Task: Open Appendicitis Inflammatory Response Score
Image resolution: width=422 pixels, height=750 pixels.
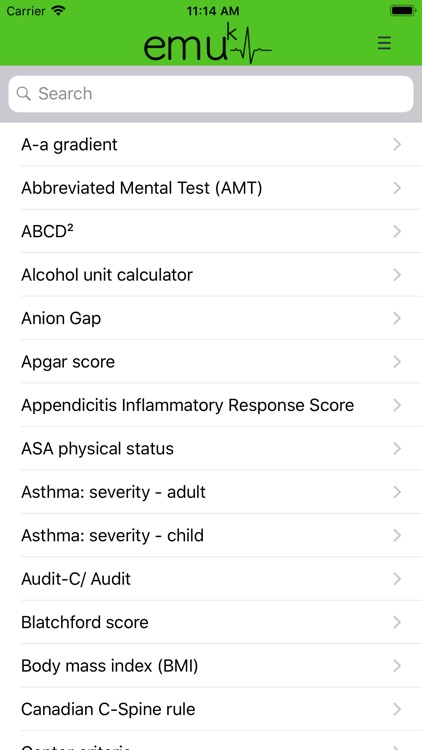Action: coord(211,405)
